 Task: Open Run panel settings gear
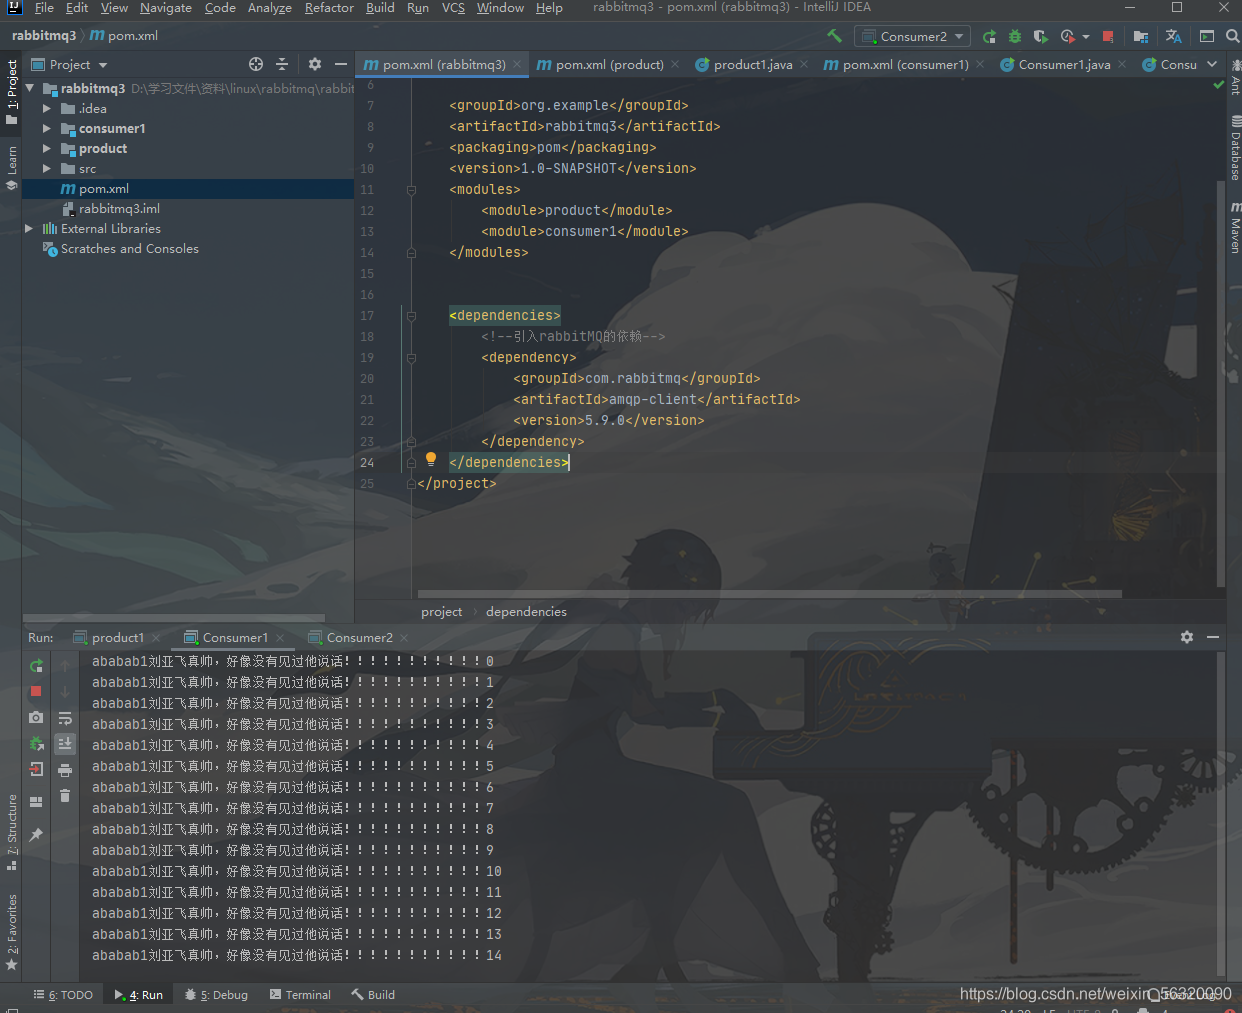pos(1187,637)
